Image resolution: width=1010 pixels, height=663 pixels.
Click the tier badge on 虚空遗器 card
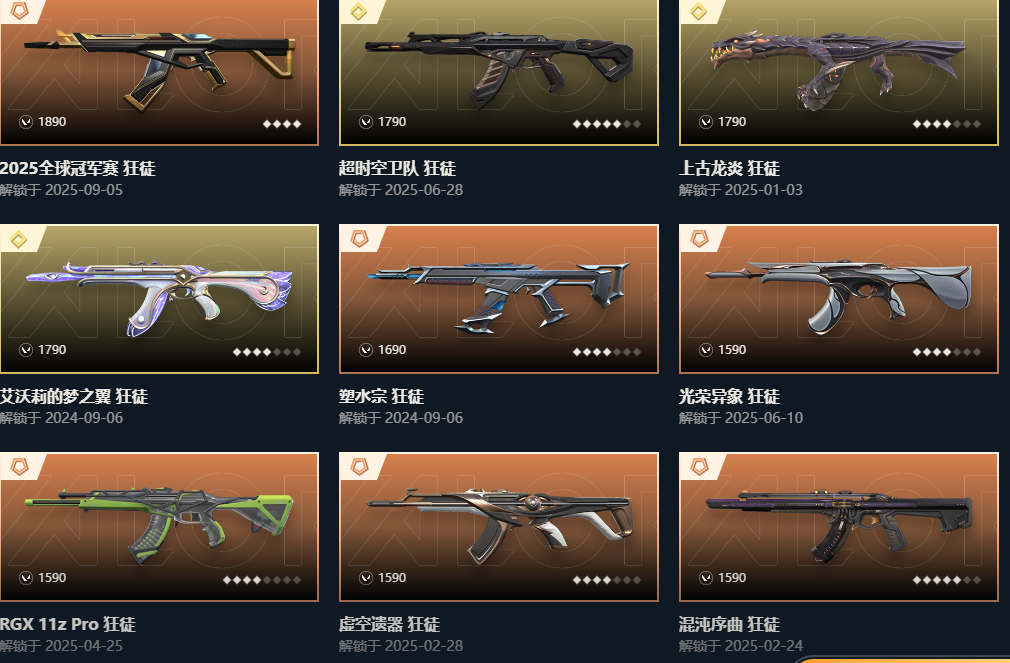359,468
